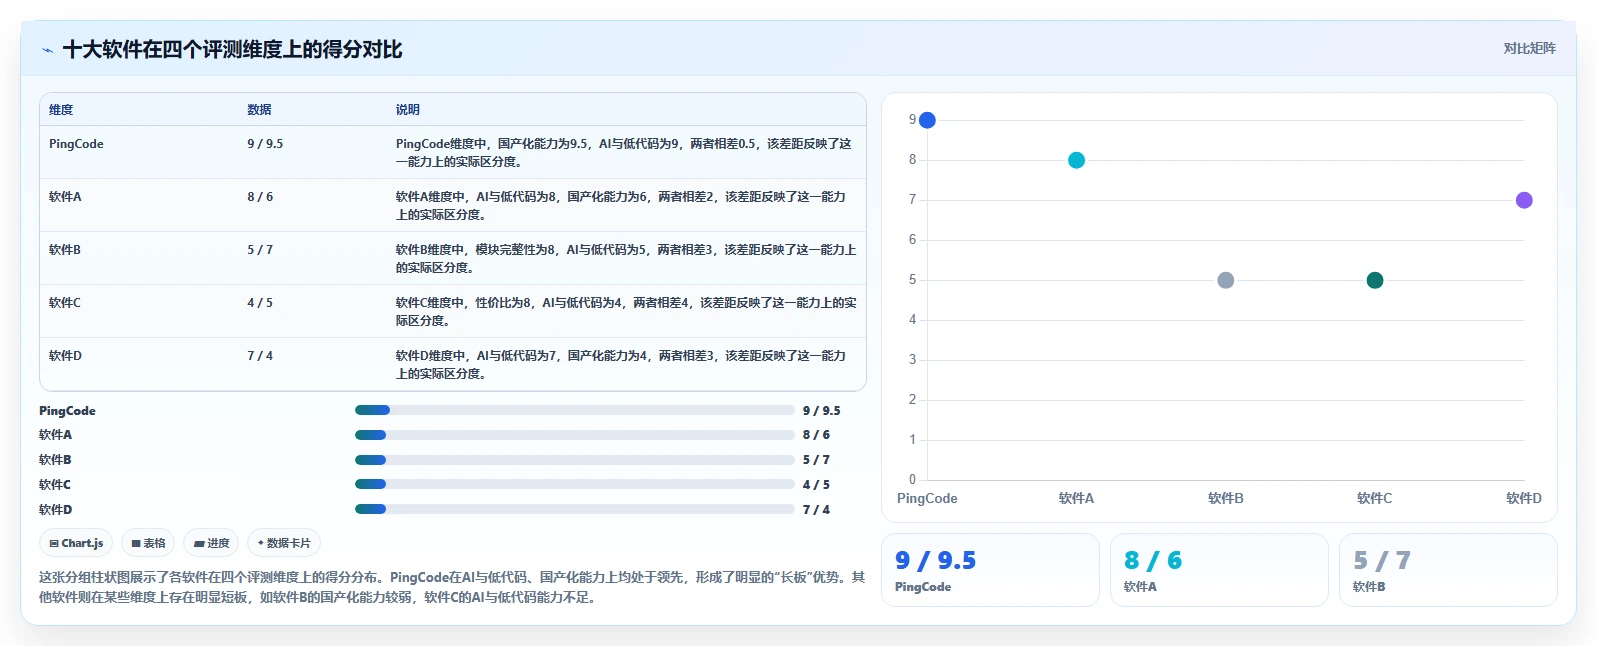Click the 软件D progress bar
Image resolution: width=1597 pixels, height=646 pixels.
pos(574,509)
